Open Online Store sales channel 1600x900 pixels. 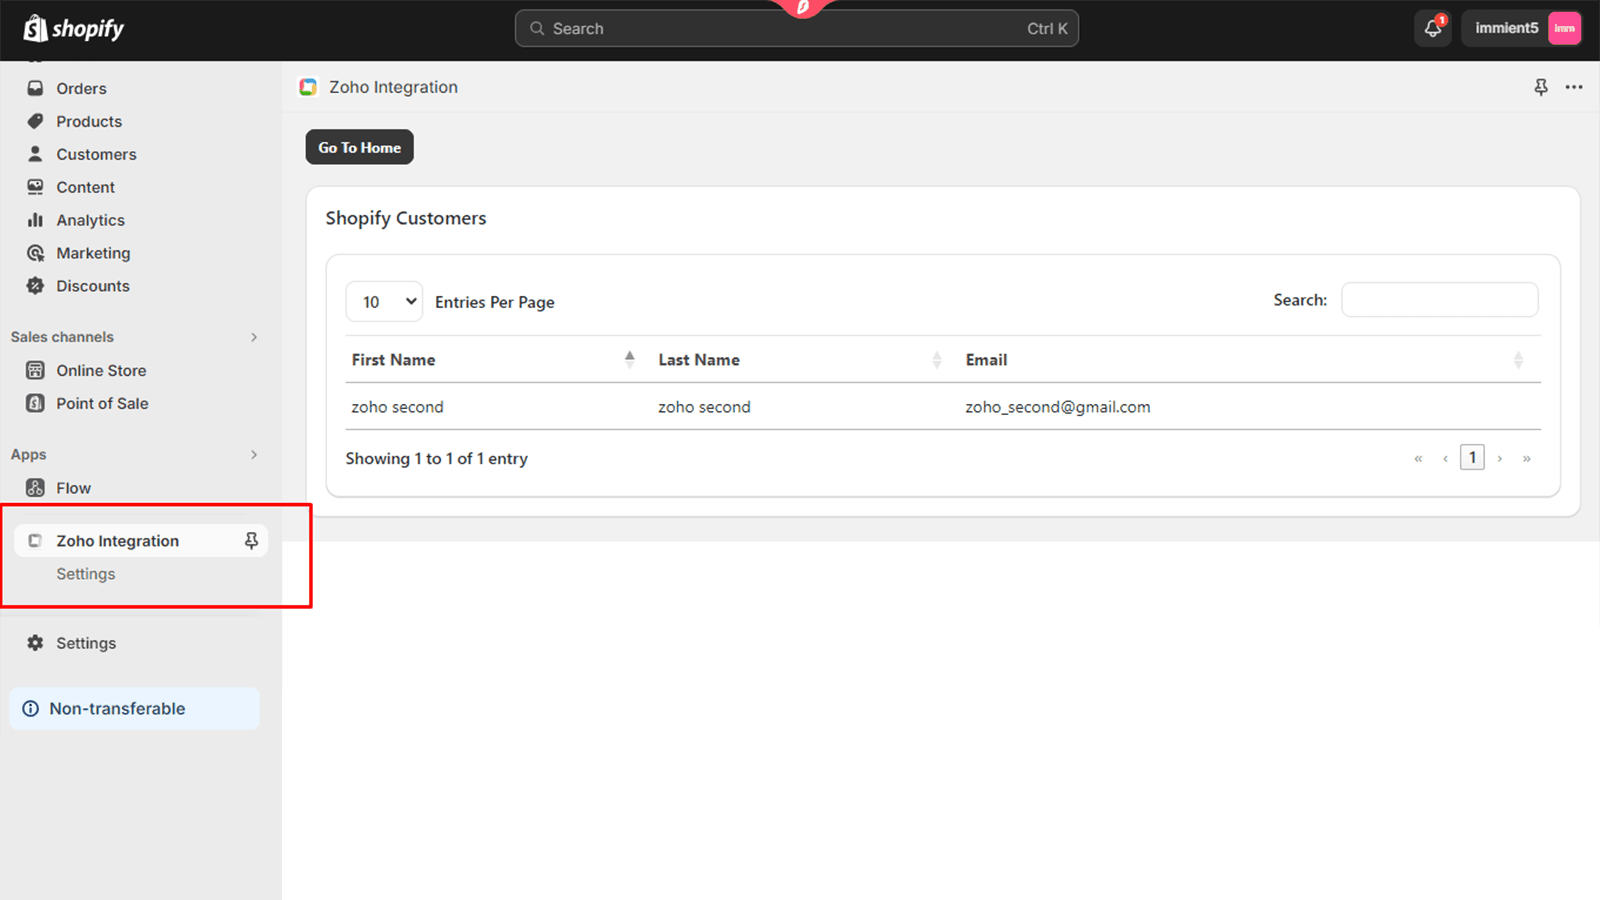(101, 370)
